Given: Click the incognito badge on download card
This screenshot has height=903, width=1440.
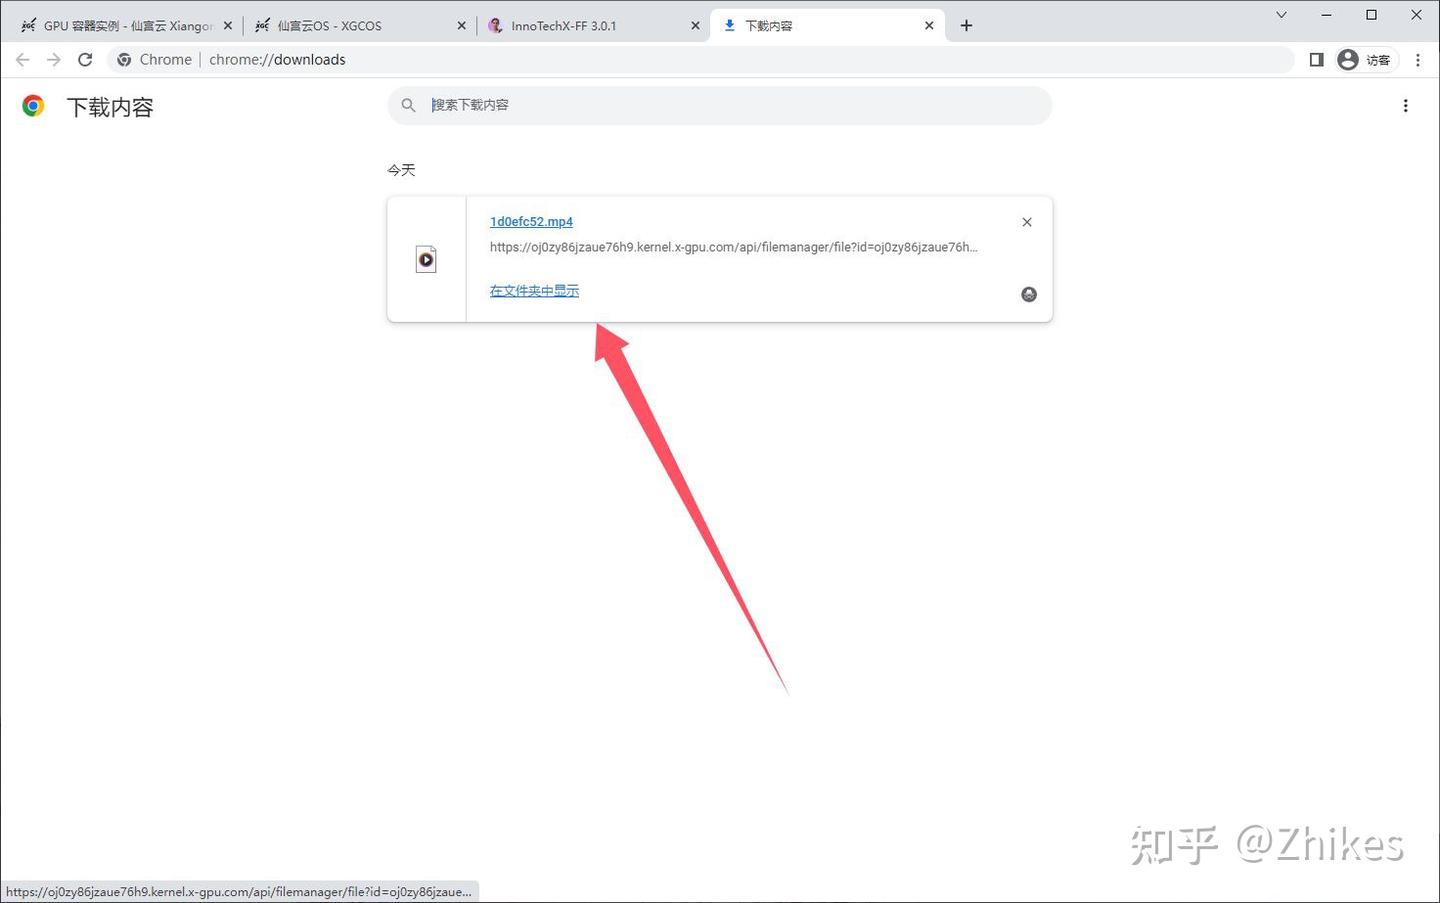Looking at the screenshot, I should pos(1029,294).
